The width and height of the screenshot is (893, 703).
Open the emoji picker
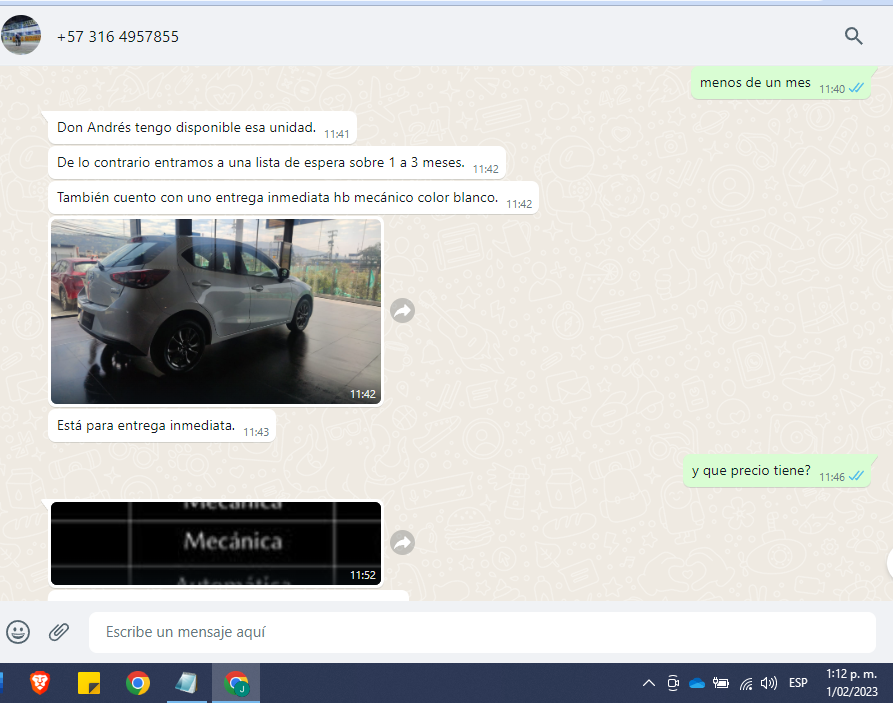[x=18, y=632]
